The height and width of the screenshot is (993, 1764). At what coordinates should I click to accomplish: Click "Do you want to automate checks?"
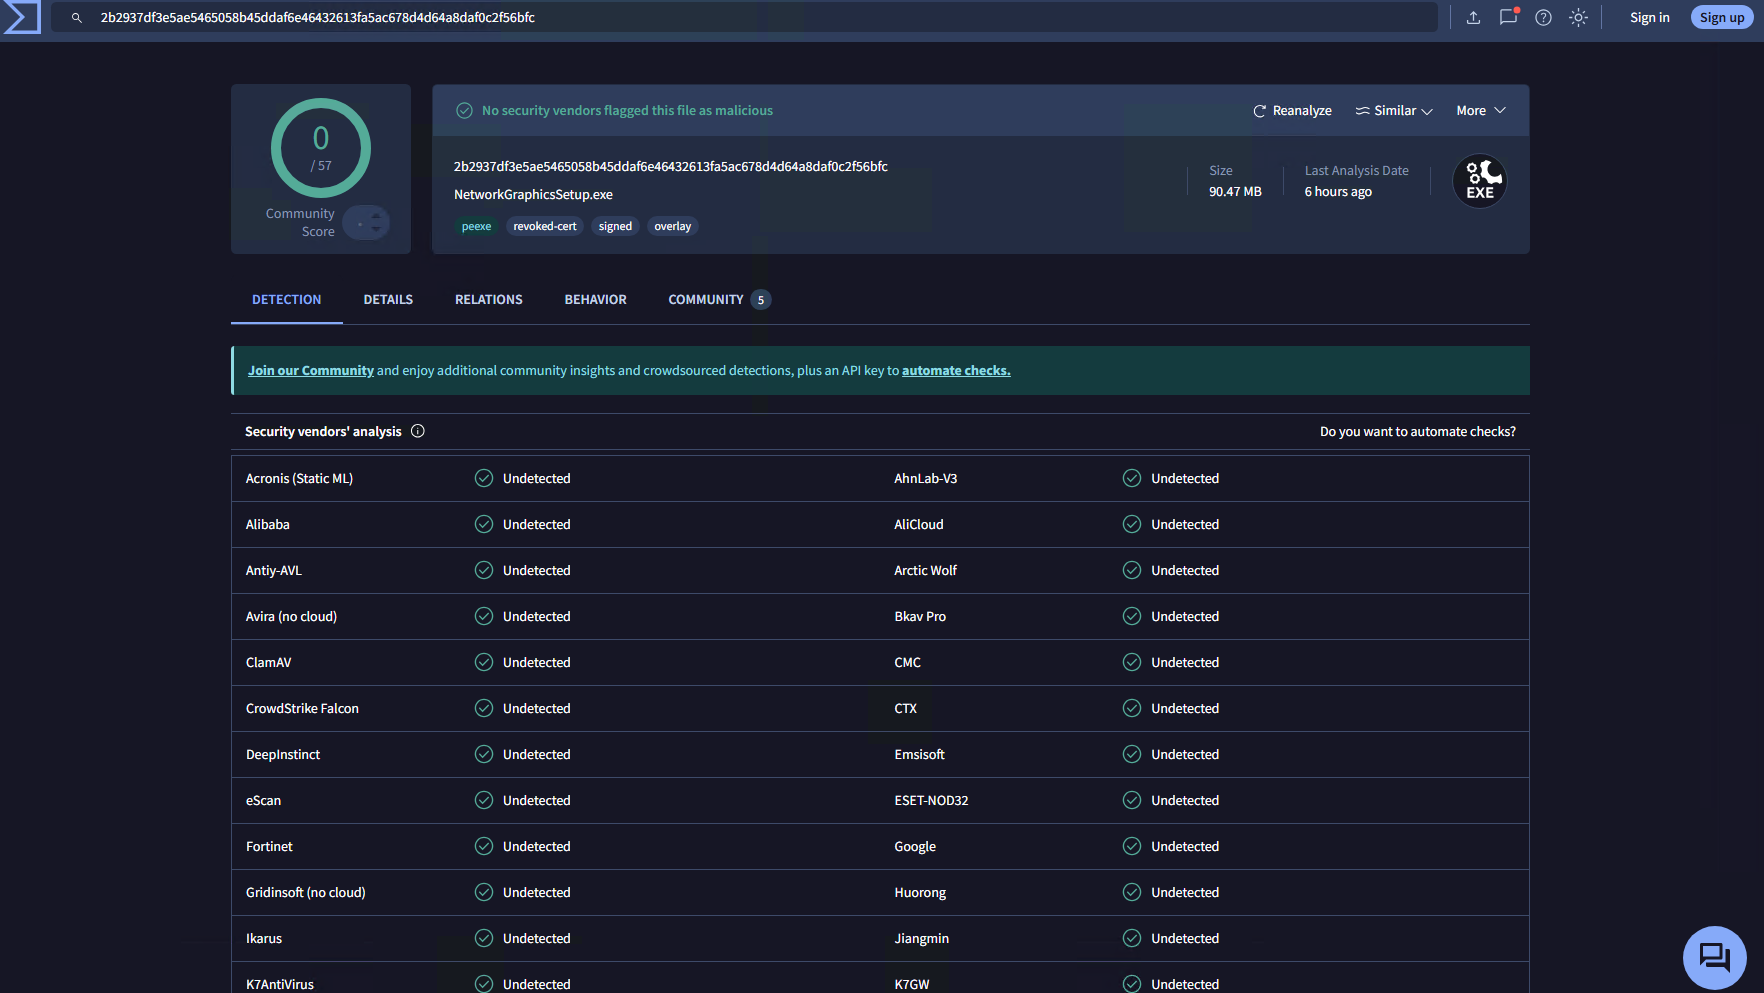click(1418, 431)
